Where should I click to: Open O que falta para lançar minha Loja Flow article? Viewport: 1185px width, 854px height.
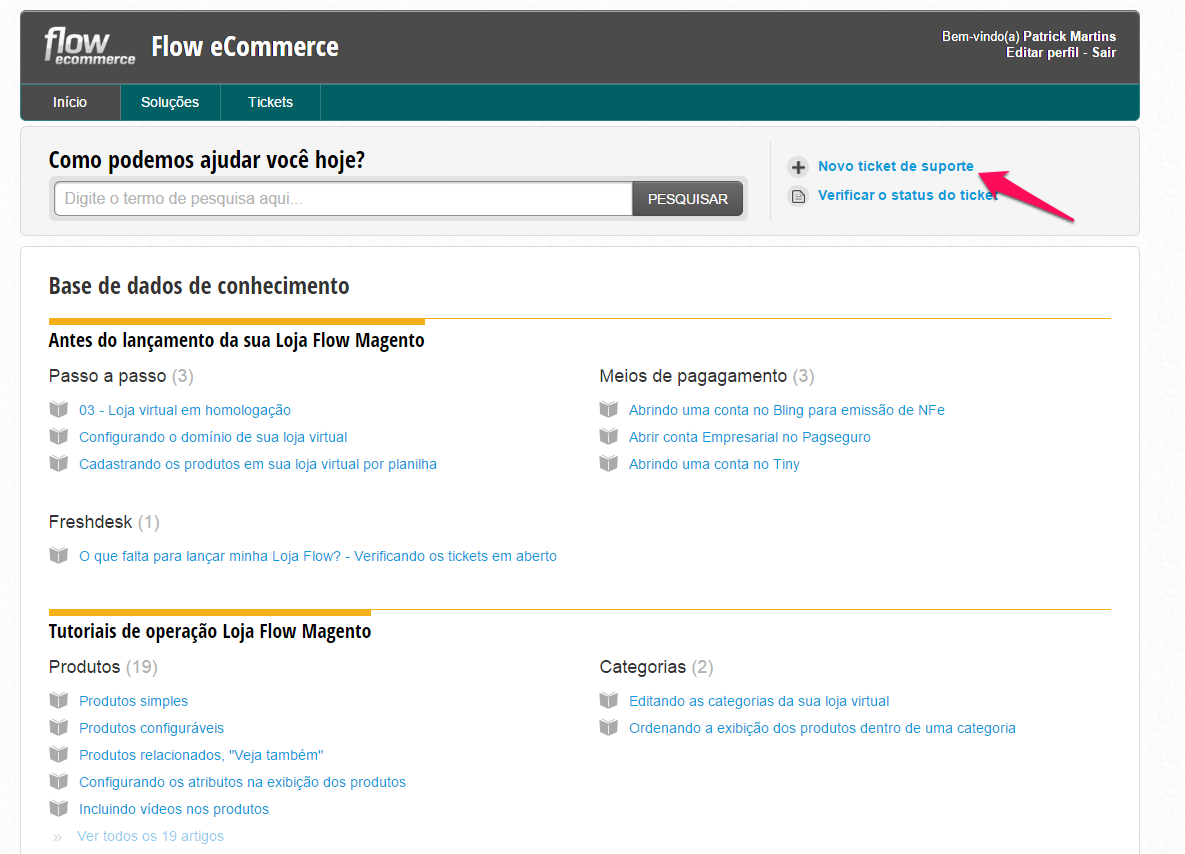tap(318, 556)
